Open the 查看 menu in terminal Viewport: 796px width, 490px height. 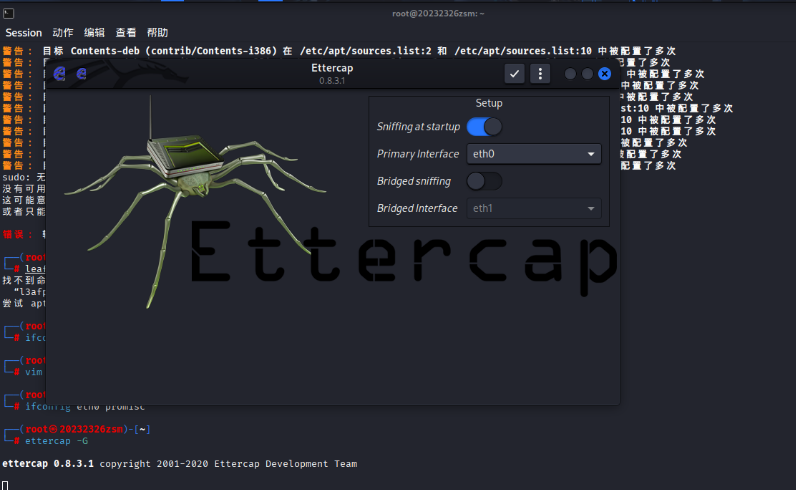click(126, 32)
